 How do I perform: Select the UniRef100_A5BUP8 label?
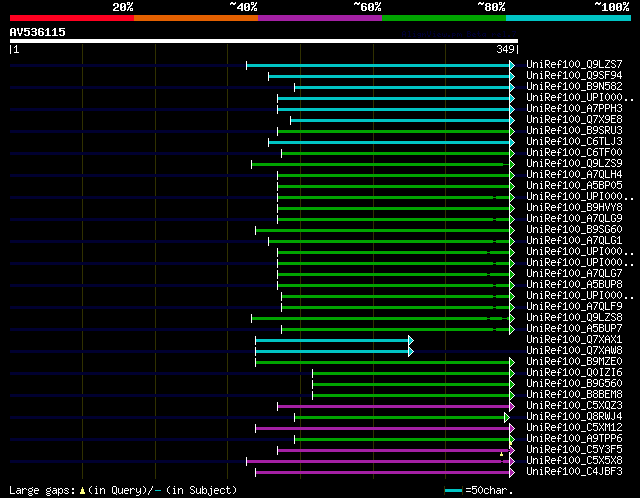574,285
